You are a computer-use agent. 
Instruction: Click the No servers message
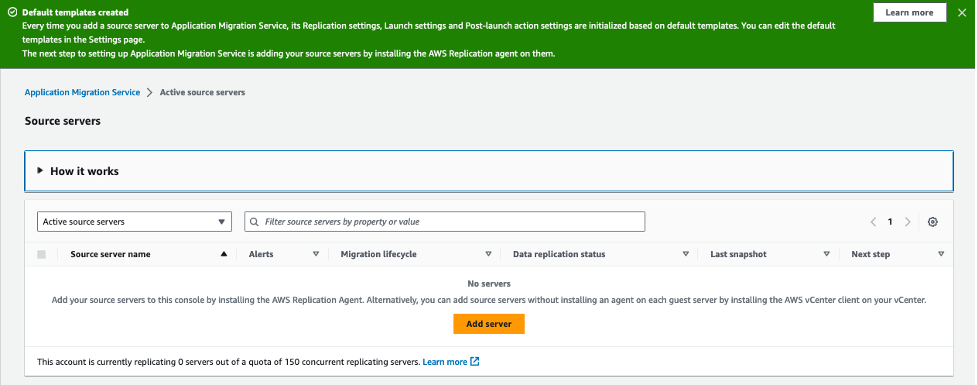489,283
